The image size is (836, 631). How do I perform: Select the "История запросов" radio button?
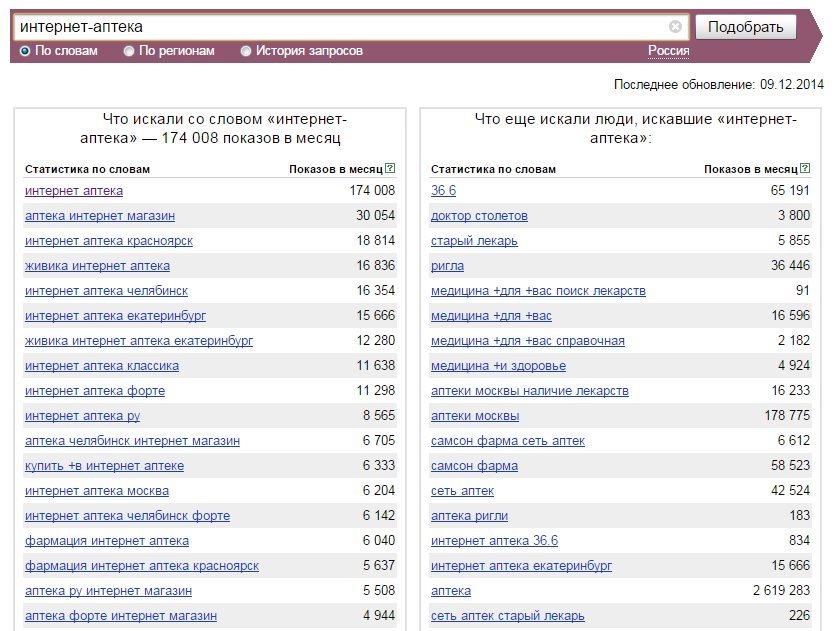(245, 51)
